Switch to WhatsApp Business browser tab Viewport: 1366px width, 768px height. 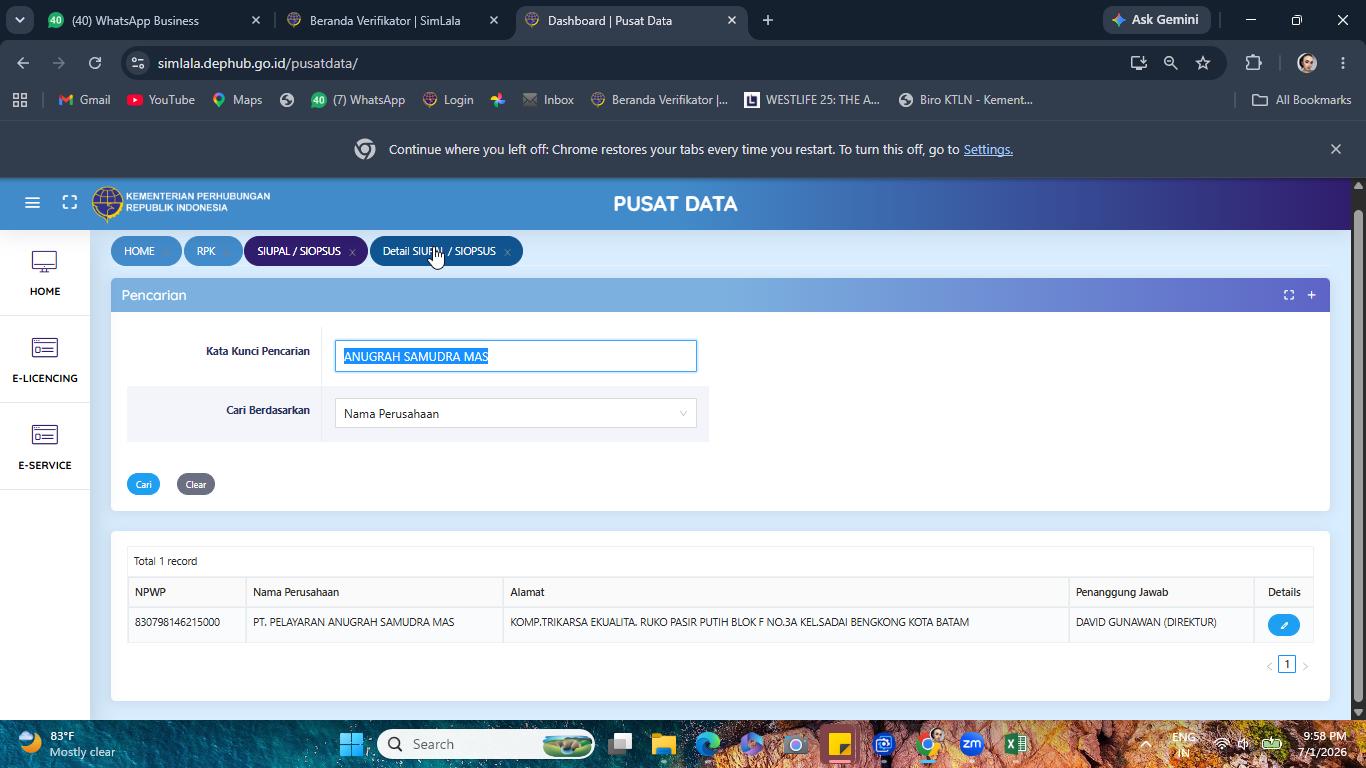150,20
